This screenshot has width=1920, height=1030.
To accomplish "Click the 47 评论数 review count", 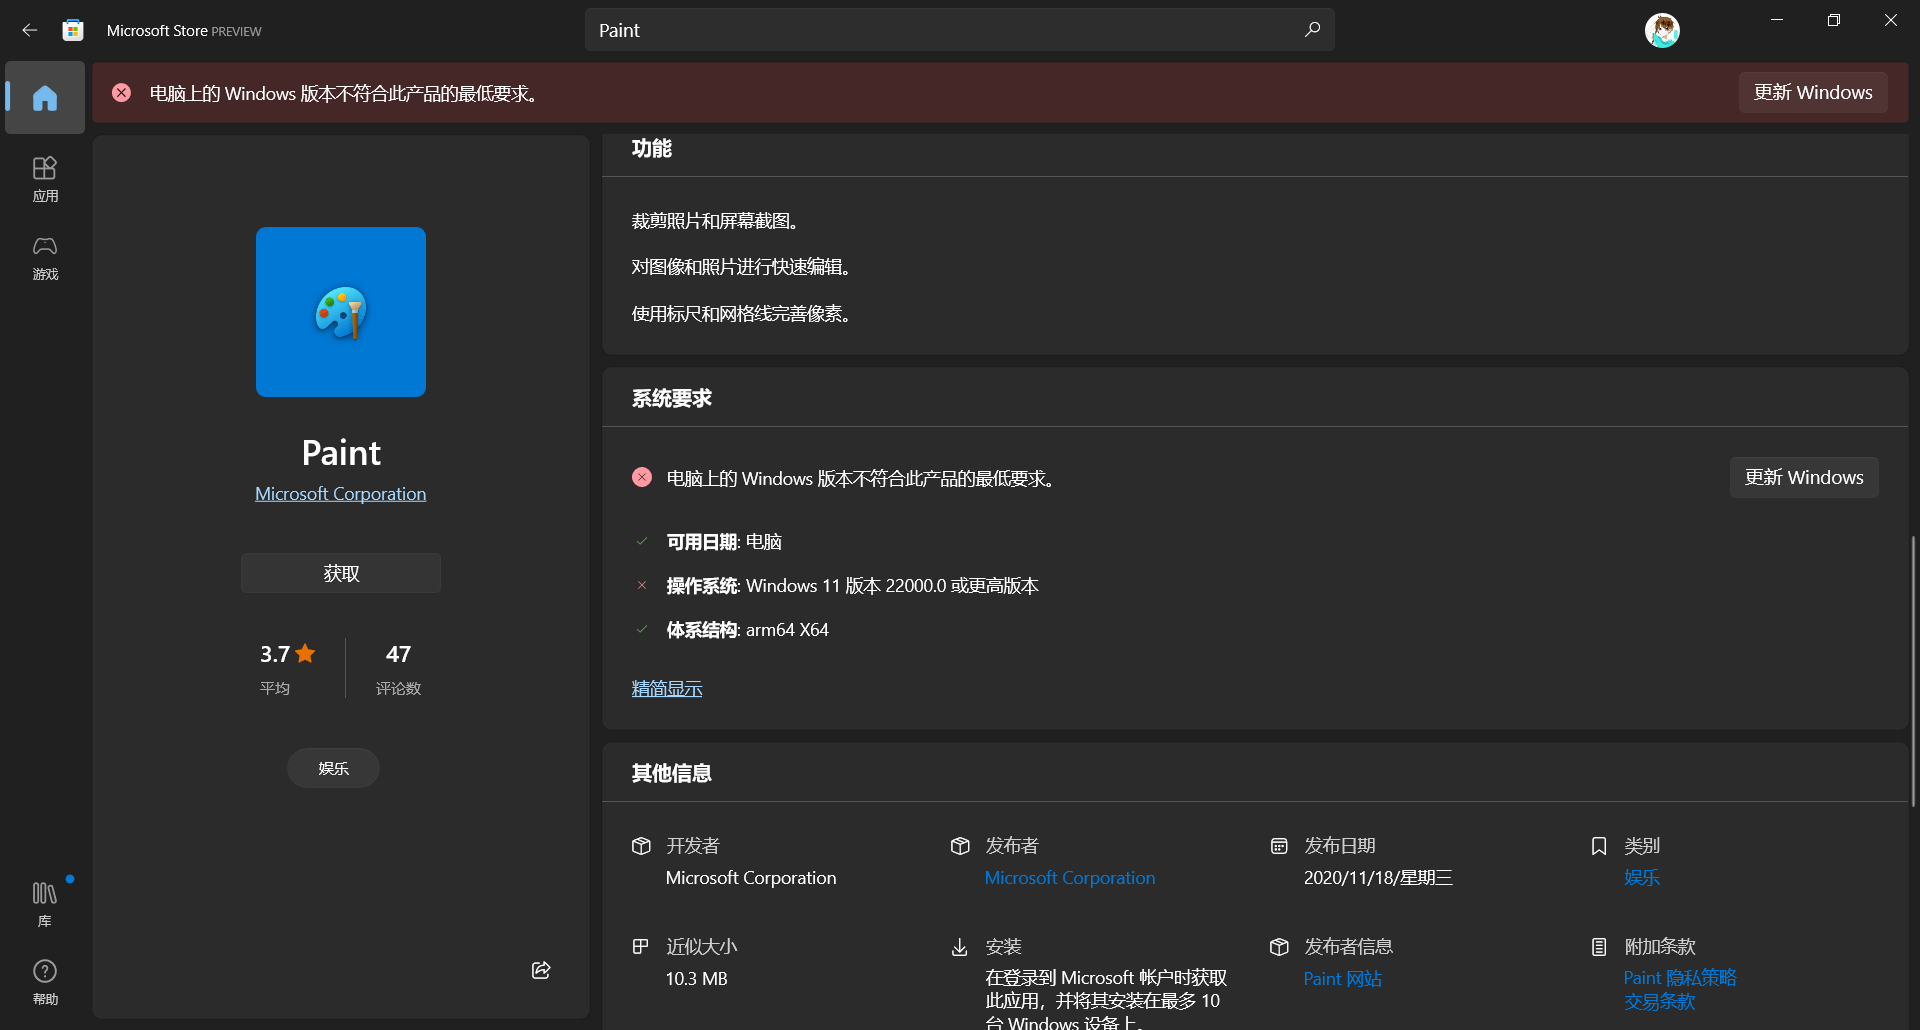I will point(398,669).
